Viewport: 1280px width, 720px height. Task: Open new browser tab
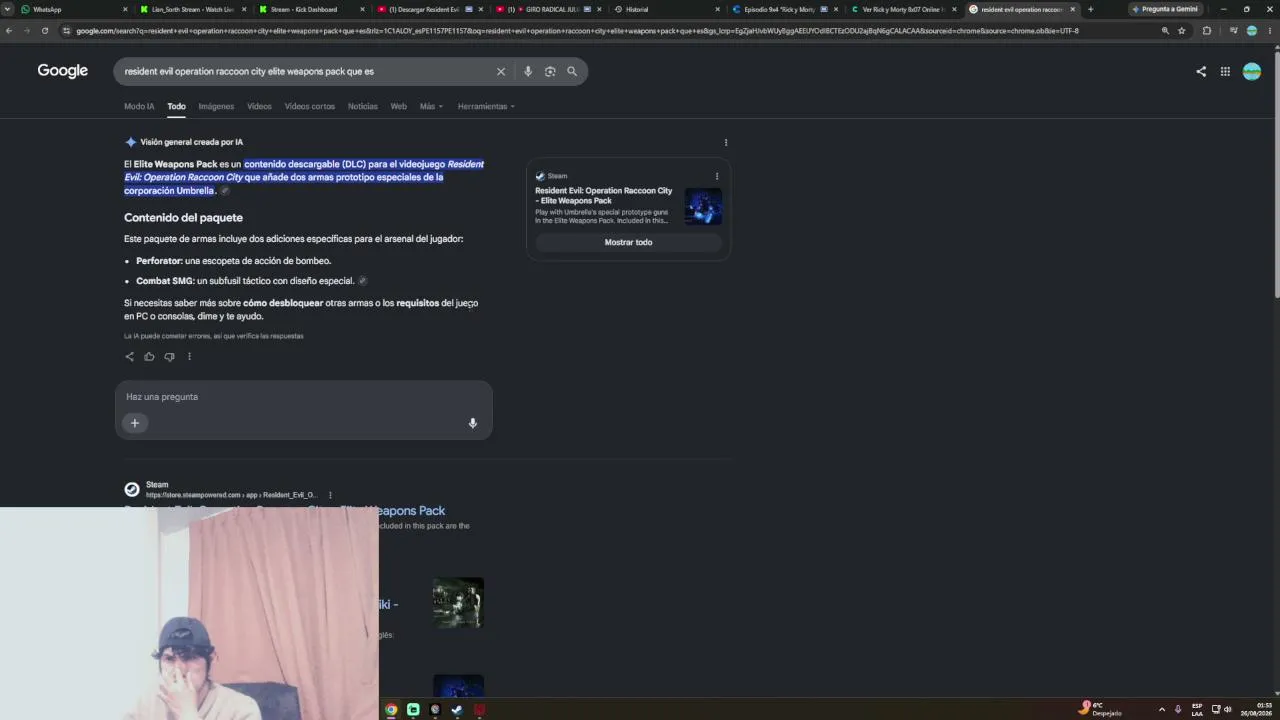tap(1090, 9)
